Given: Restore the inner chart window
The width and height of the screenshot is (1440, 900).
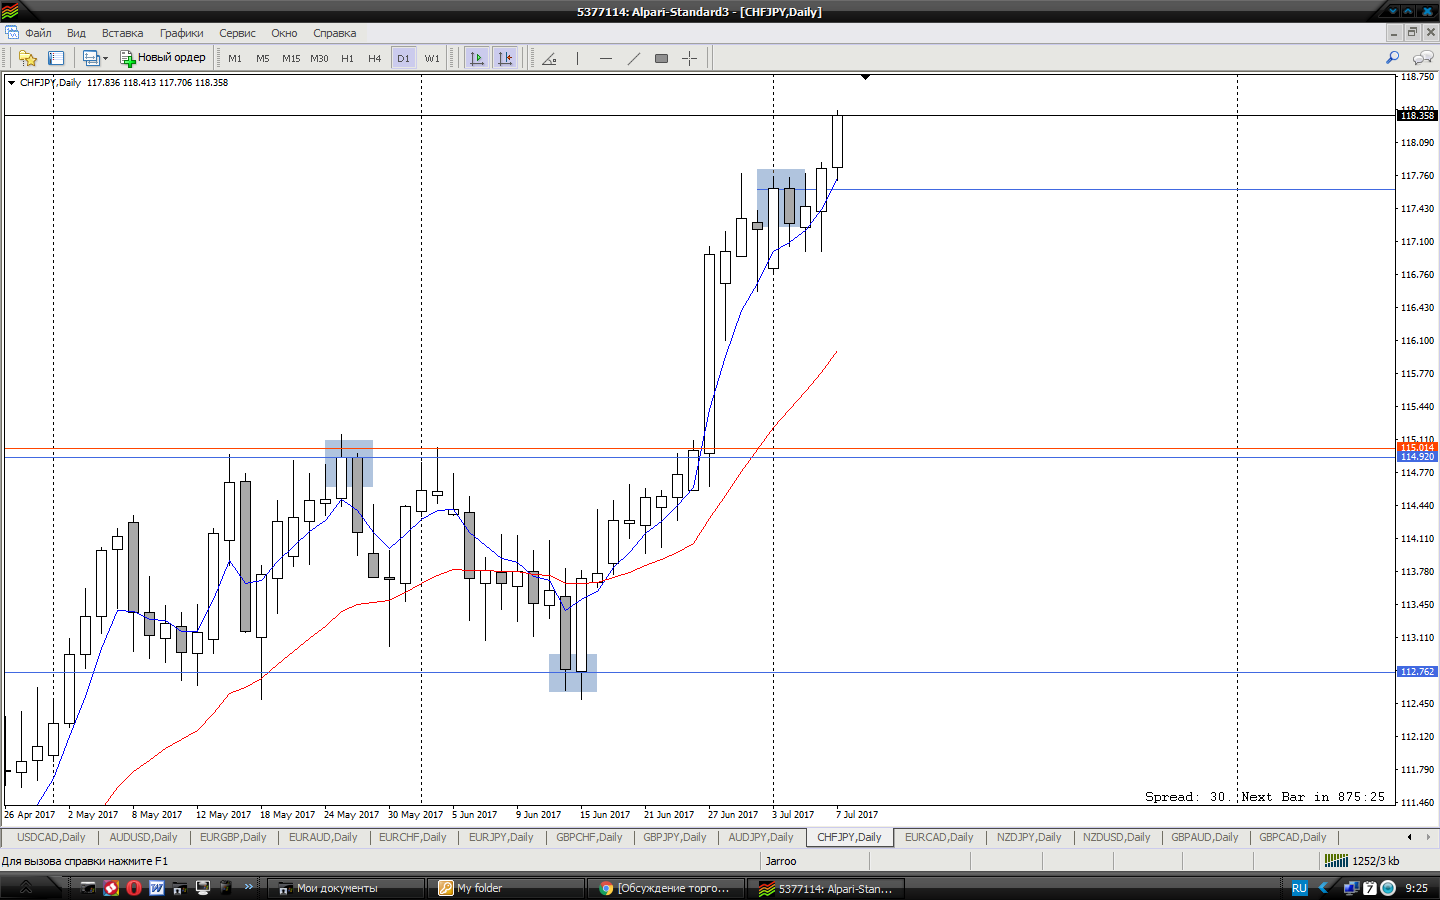Looking at the screenshot, I should [1412, 33].
